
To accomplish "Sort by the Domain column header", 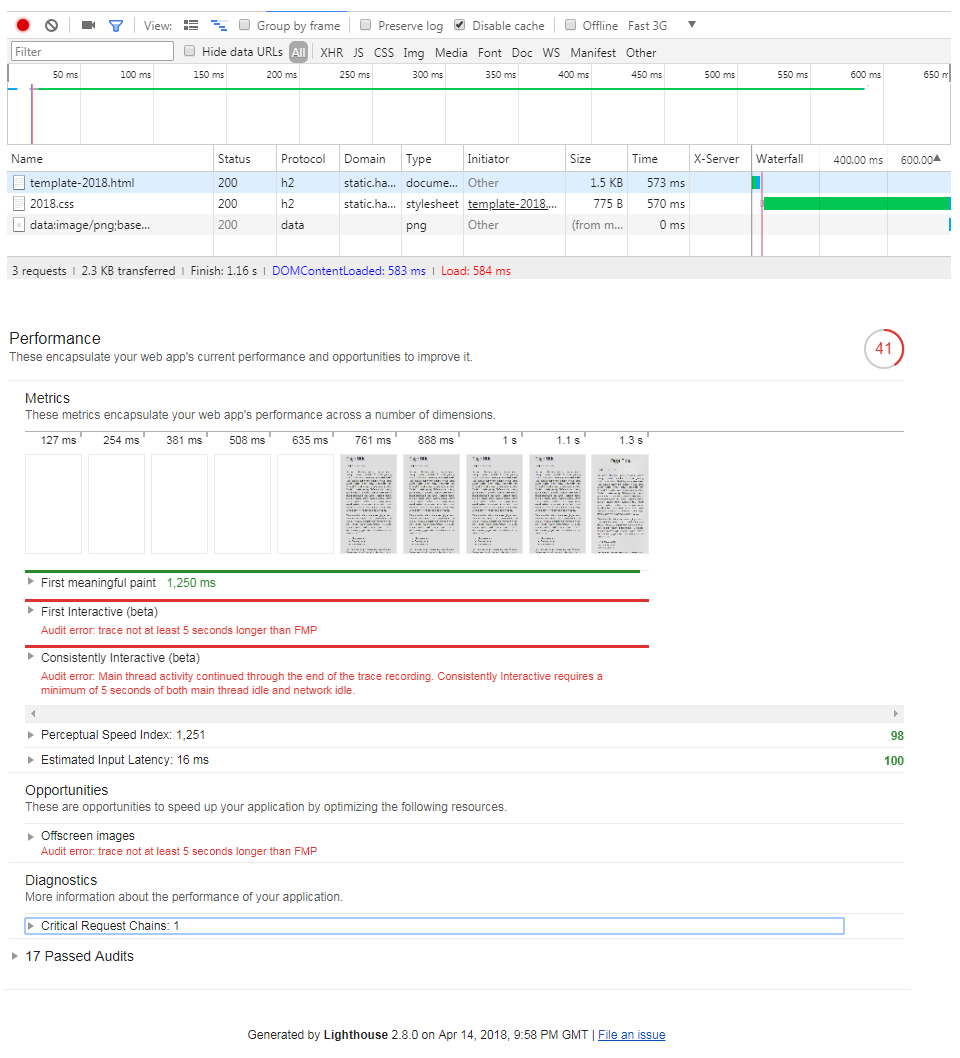I will [x=370, y=159].
